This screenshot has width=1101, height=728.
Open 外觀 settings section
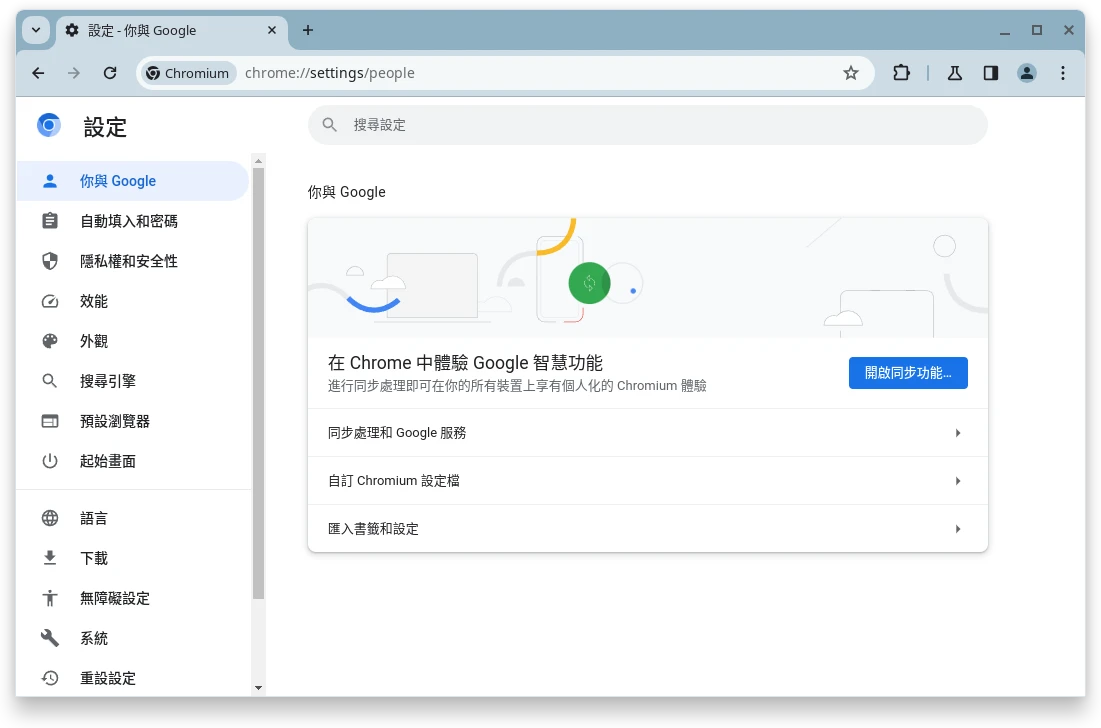[94, 341]
